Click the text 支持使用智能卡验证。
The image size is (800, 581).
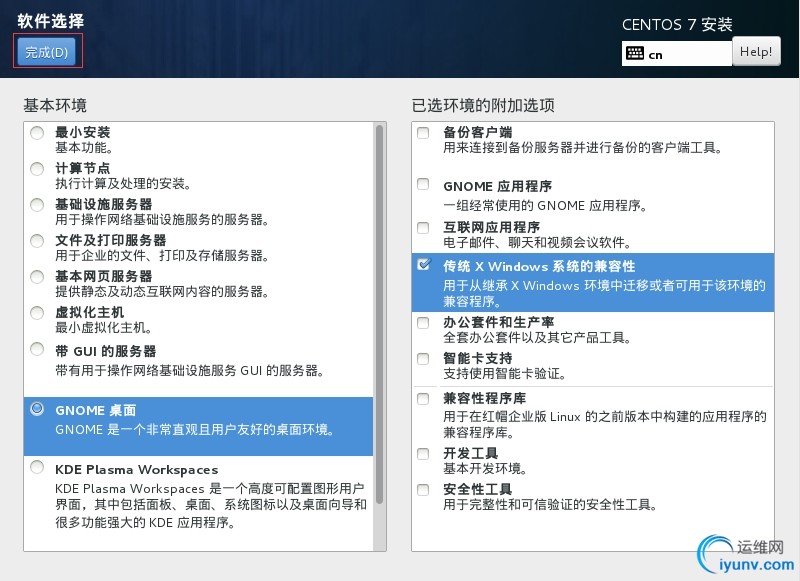505,374
